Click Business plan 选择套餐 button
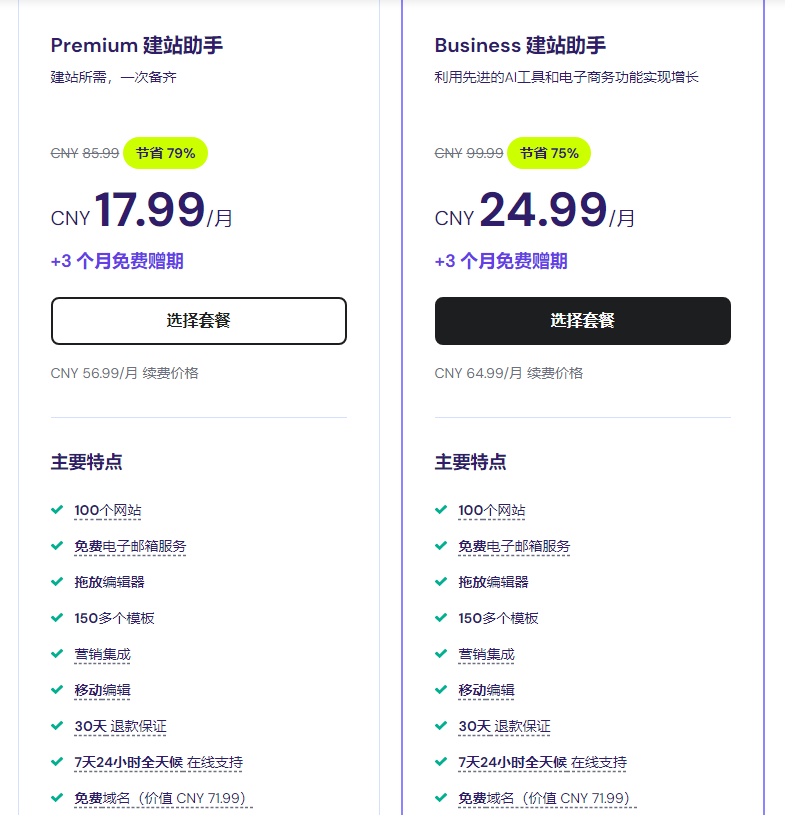785x815 pixels. tap(582, 321)
